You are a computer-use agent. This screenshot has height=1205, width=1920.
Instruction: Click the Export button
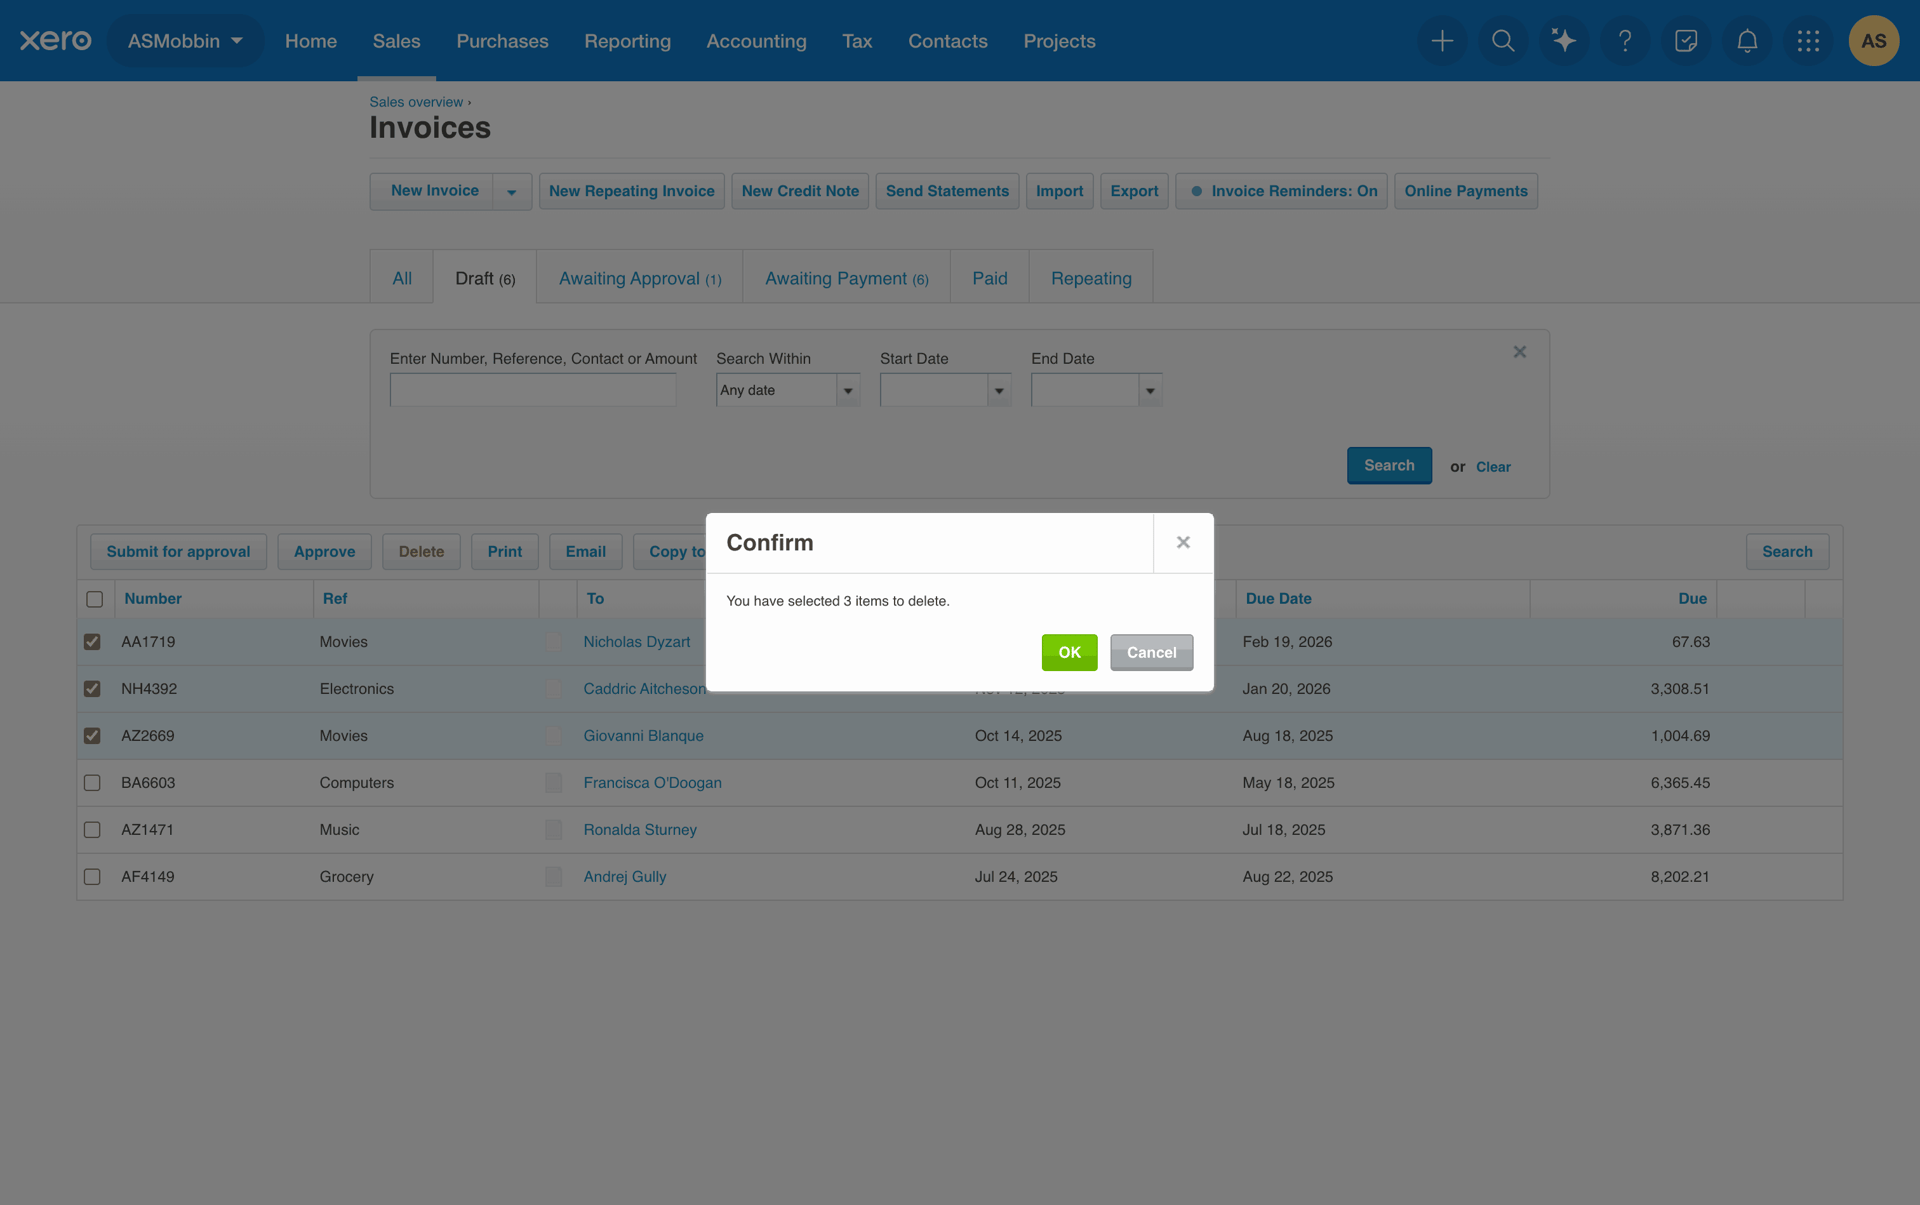[1134, 191]
